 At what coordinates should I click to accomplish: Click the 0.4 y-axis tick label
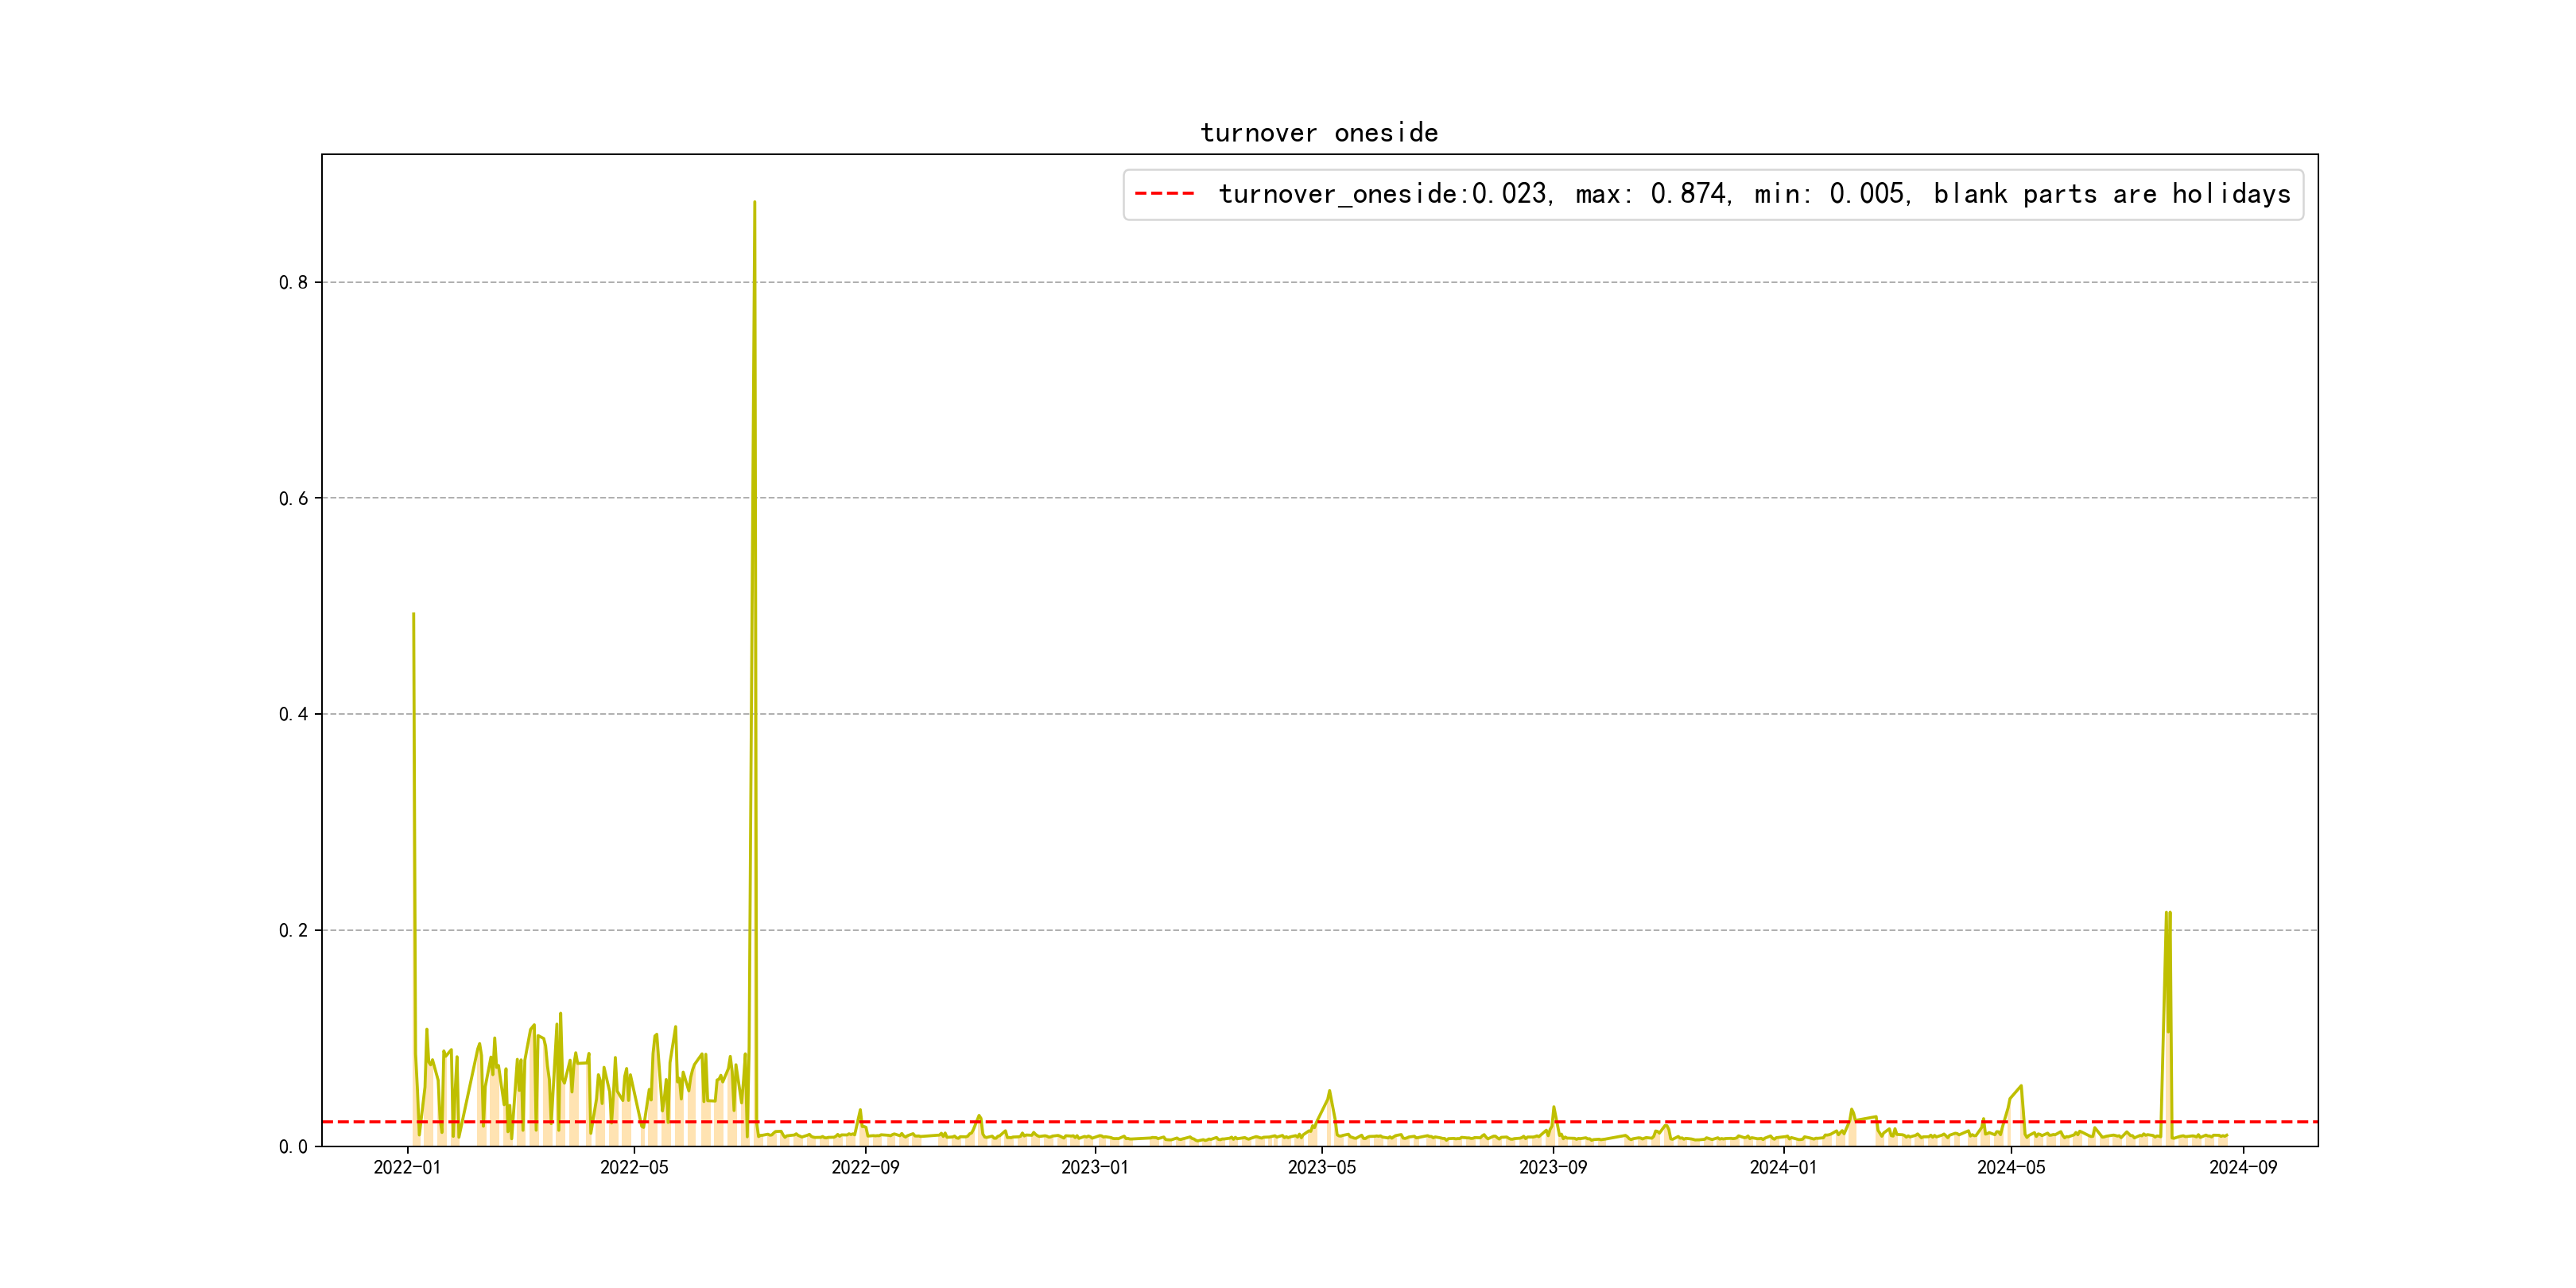[293, 715]
